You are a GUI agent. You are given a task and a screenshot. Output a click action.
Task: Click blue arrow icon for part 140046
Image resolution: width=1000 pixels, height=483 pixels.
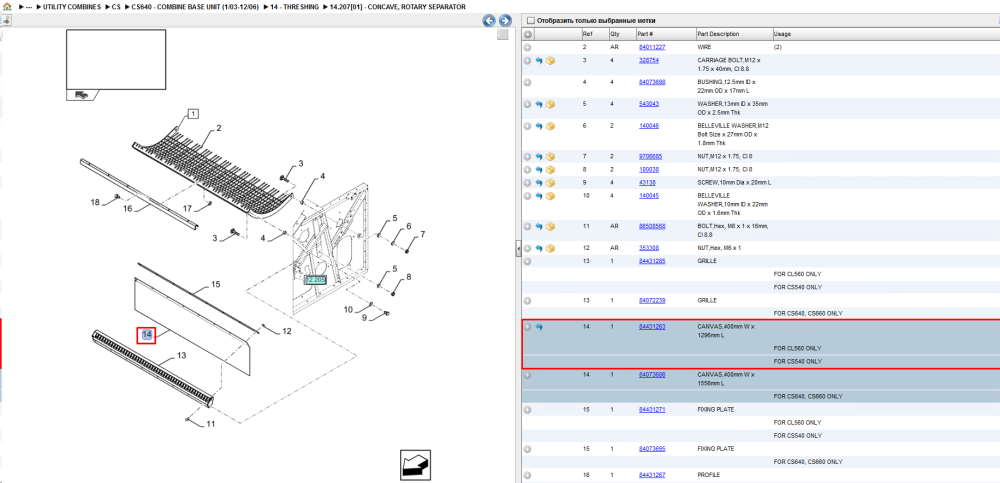[x=539, y=126]
